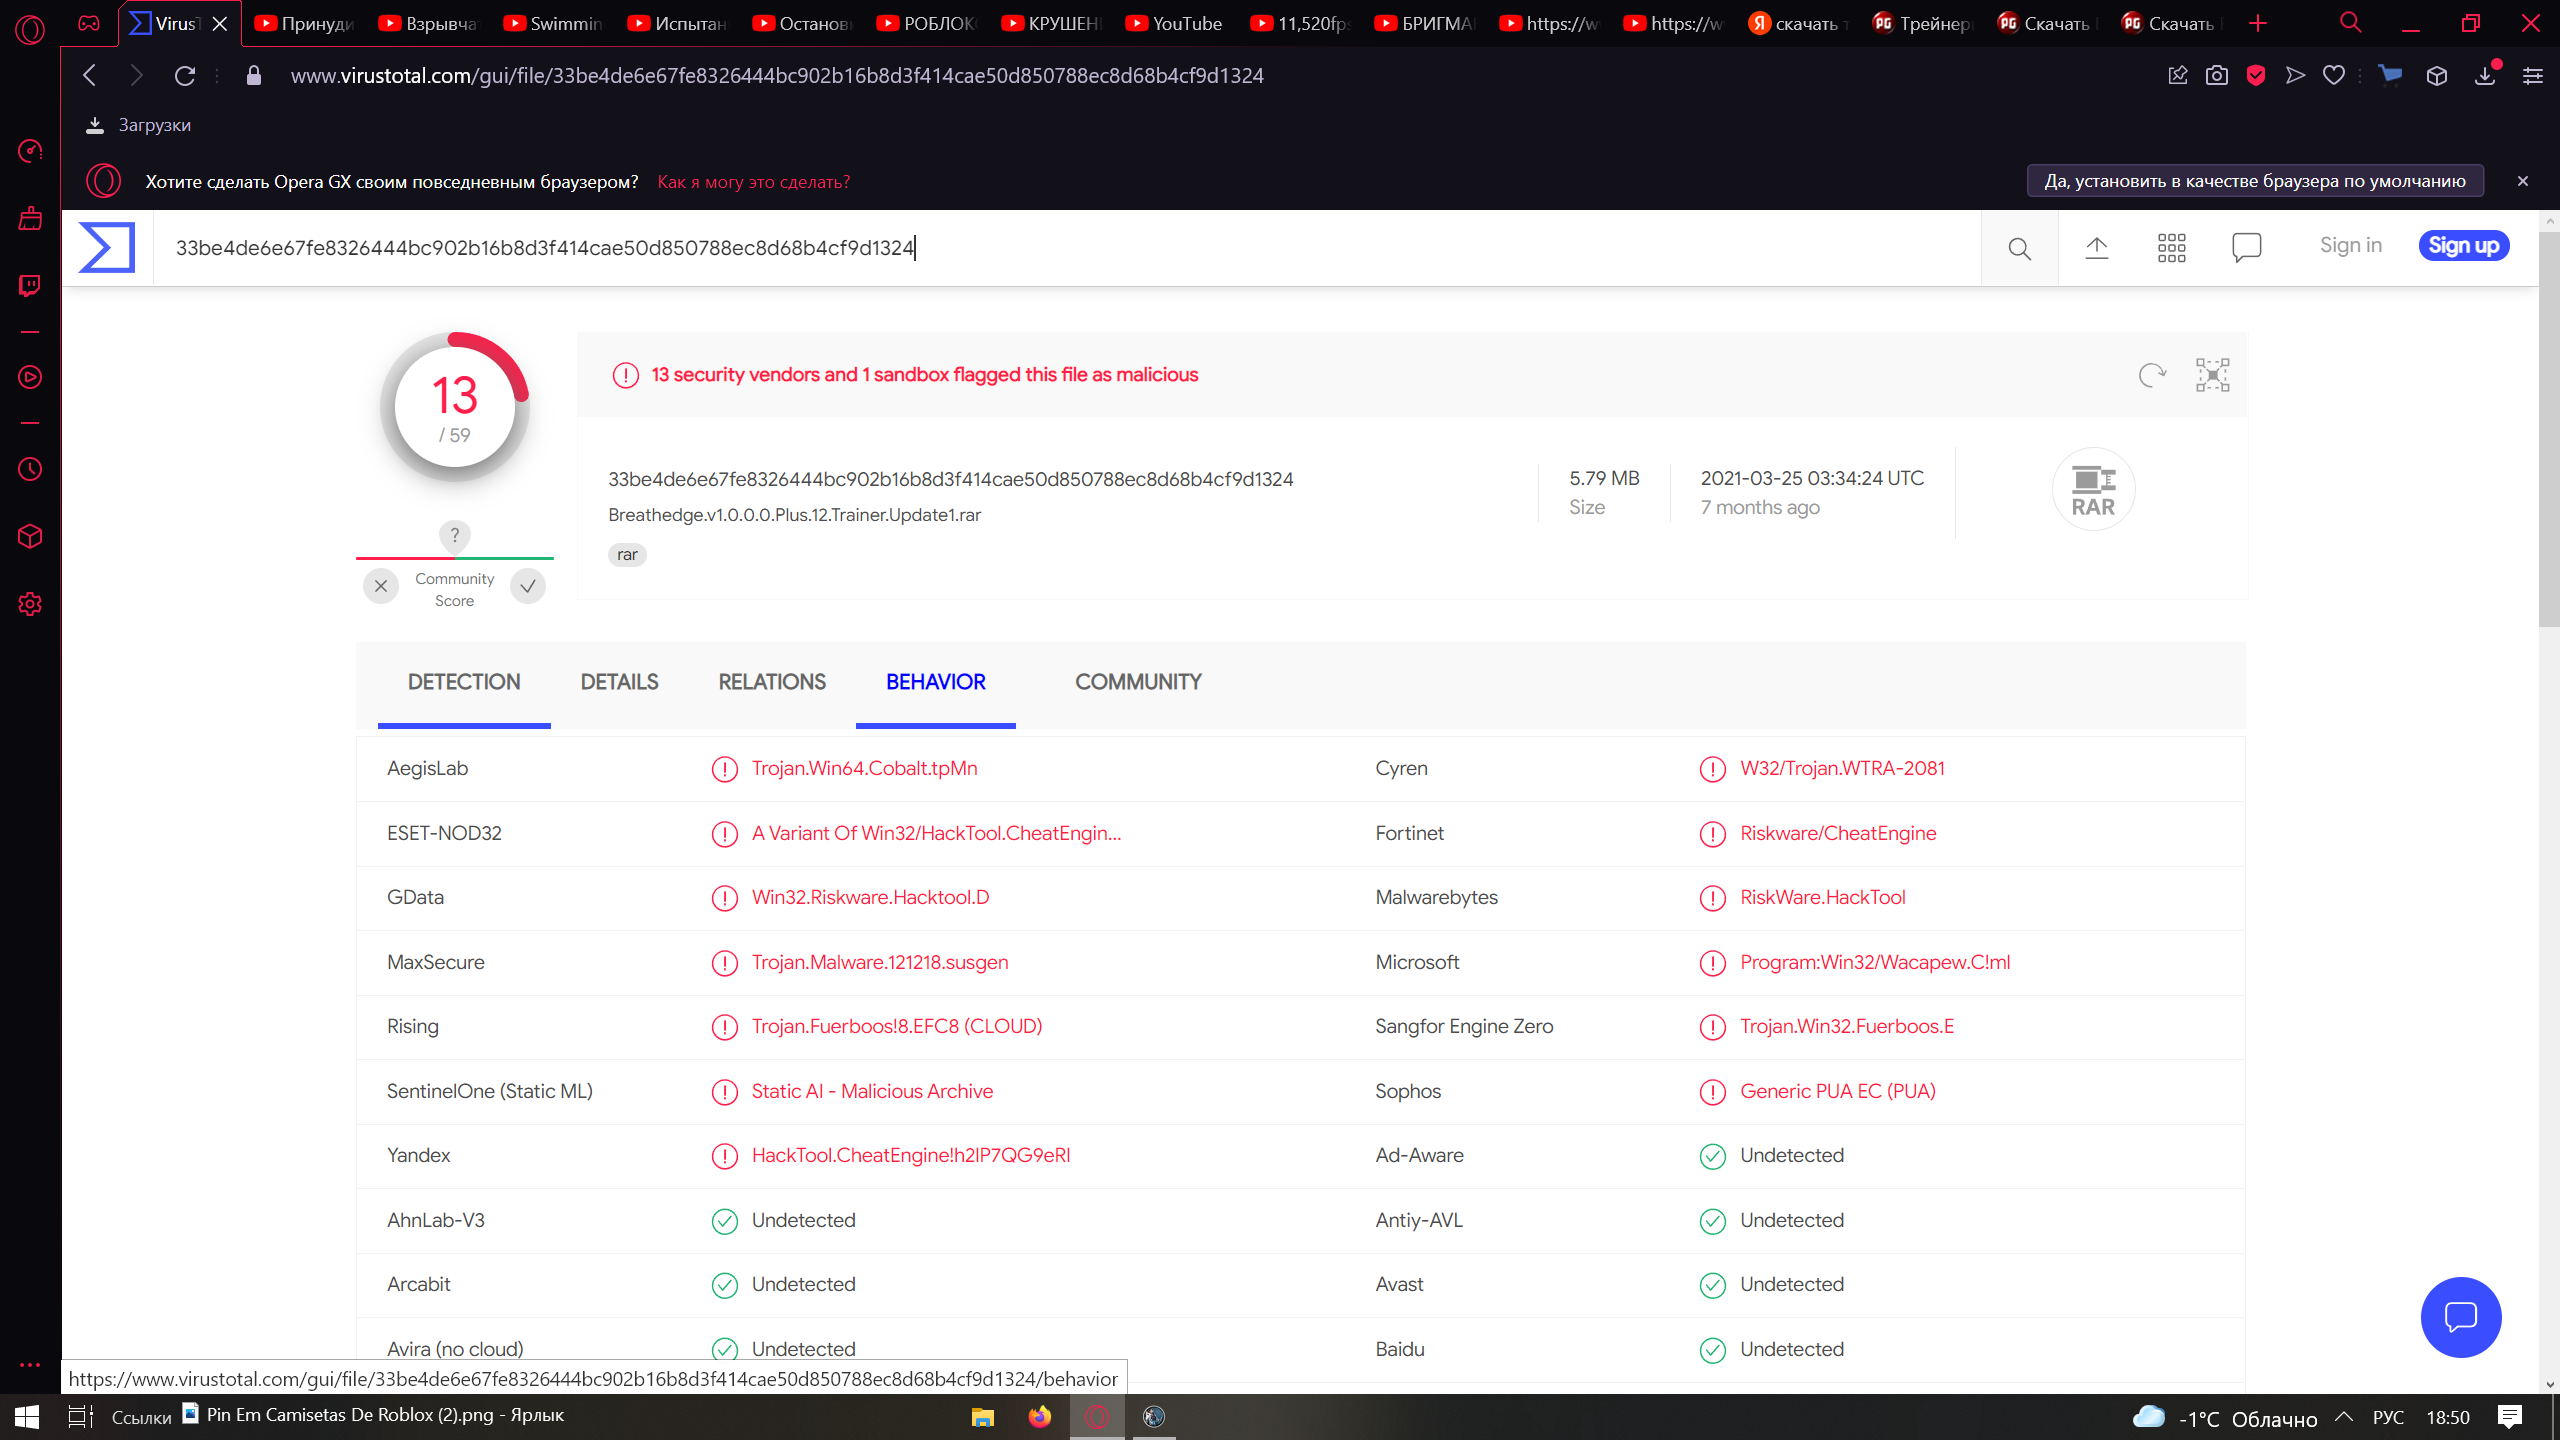The width and height of the screenshot is (2560, 1440).
Task: Open Easy Setup sliders icon
Action: [x=2533, y=76]
